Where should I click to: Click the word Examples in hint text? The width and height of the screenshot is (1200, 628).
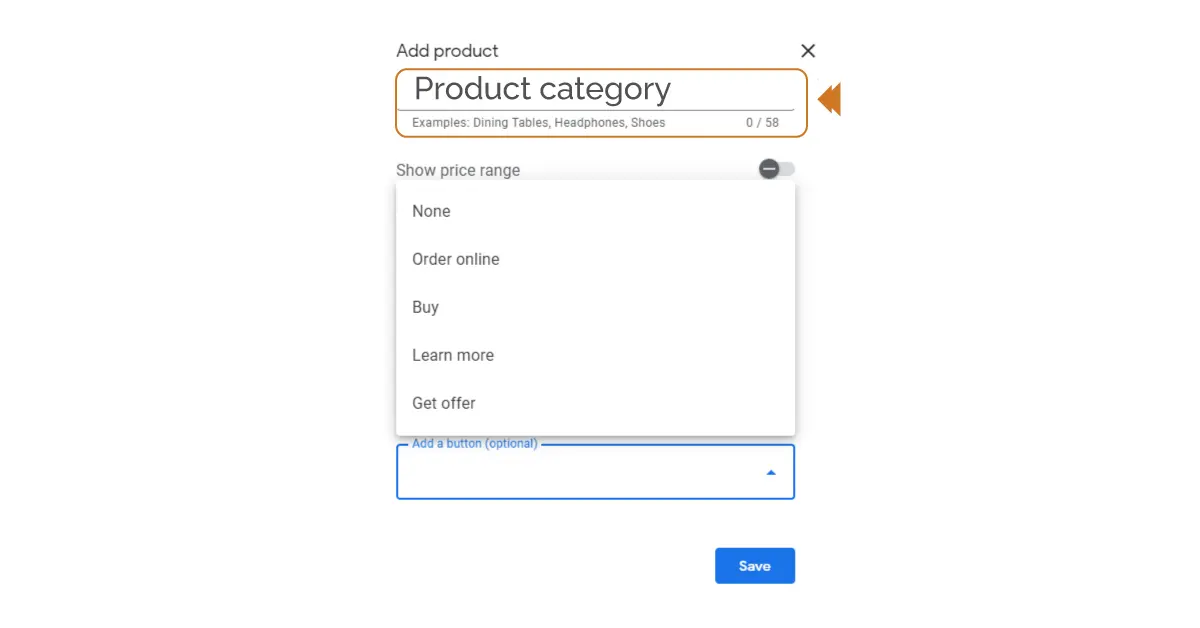point(440,123)
